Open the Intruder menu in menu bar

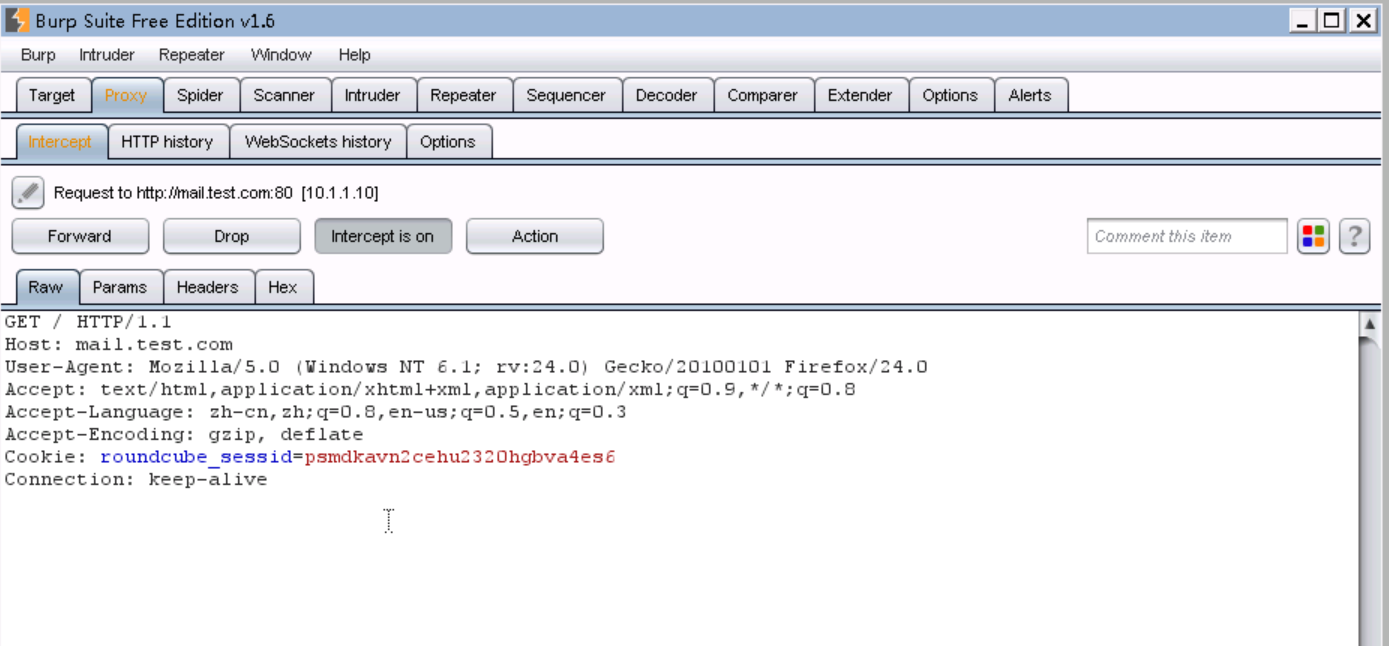107,55
